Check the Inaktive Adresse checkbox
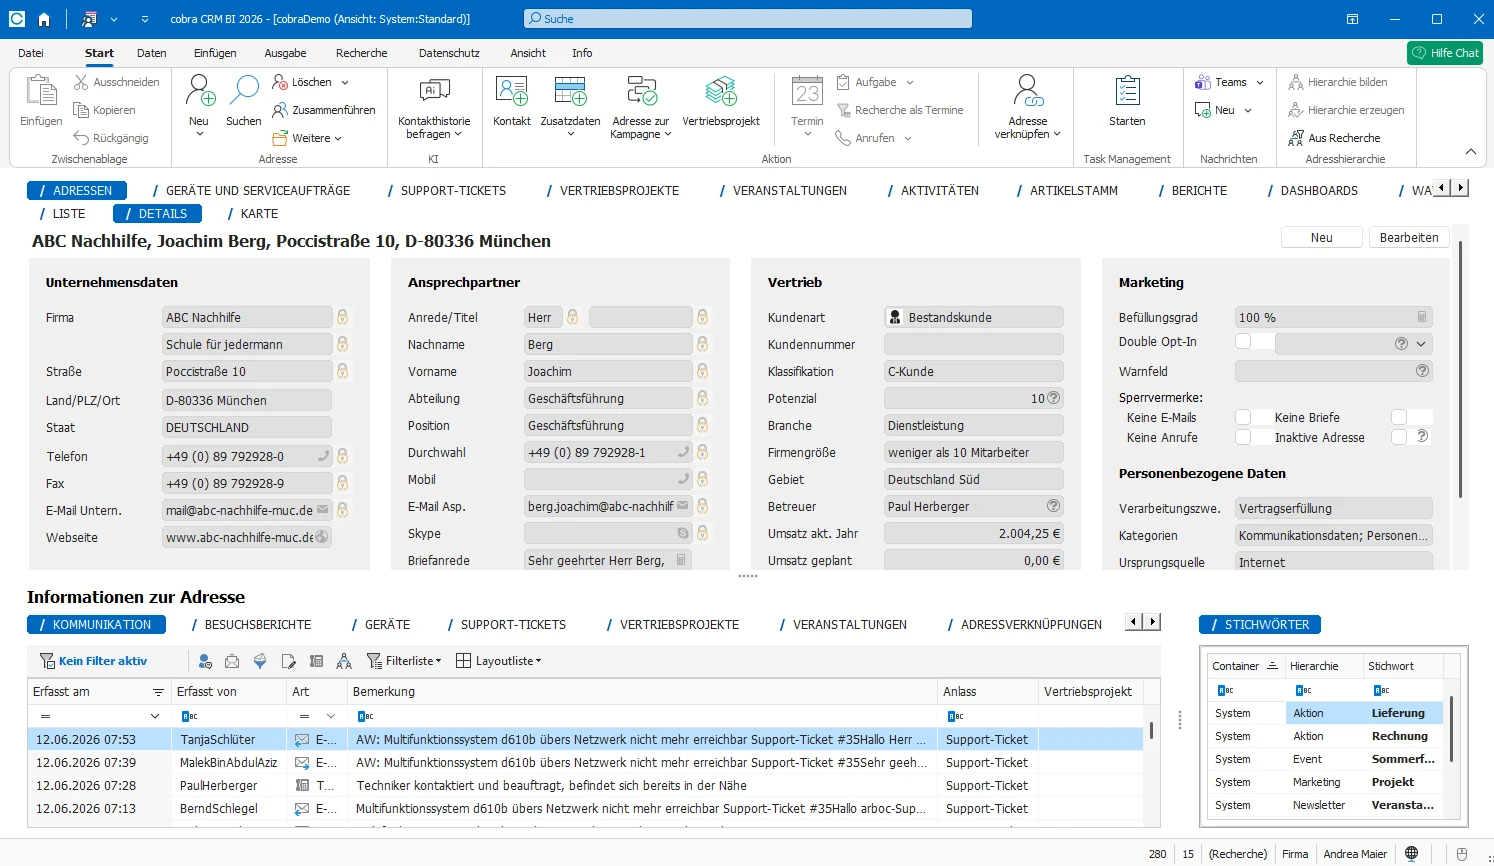This screenshot has height=866, width=1494. point(1399,437)
